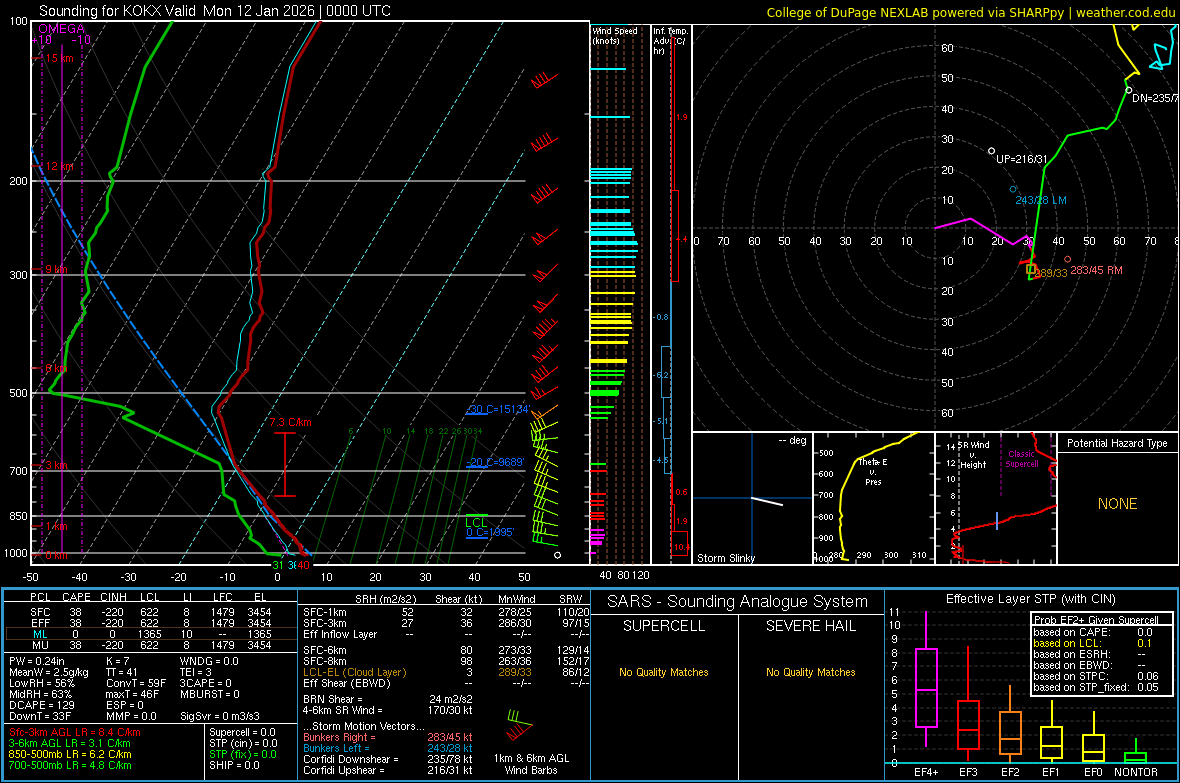Click the Prob EF2+ Given Supercell header

[1096, 620]
